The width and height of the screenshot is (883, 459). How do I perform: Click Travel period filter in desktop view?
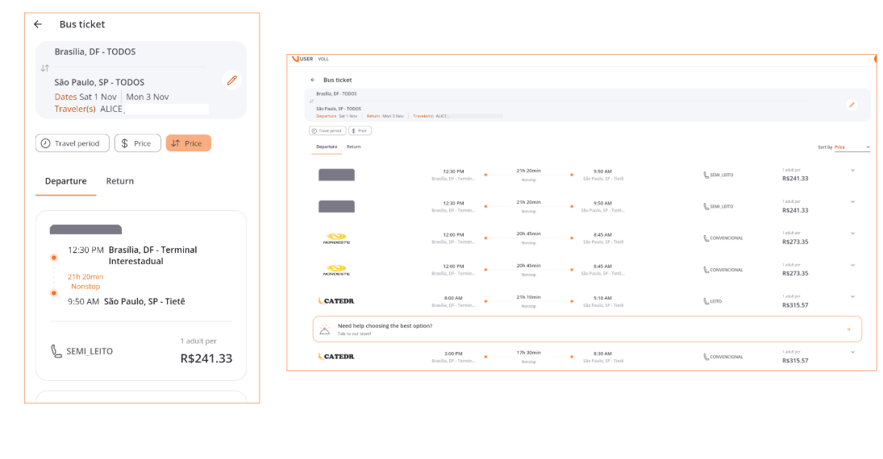click(326, 130)
